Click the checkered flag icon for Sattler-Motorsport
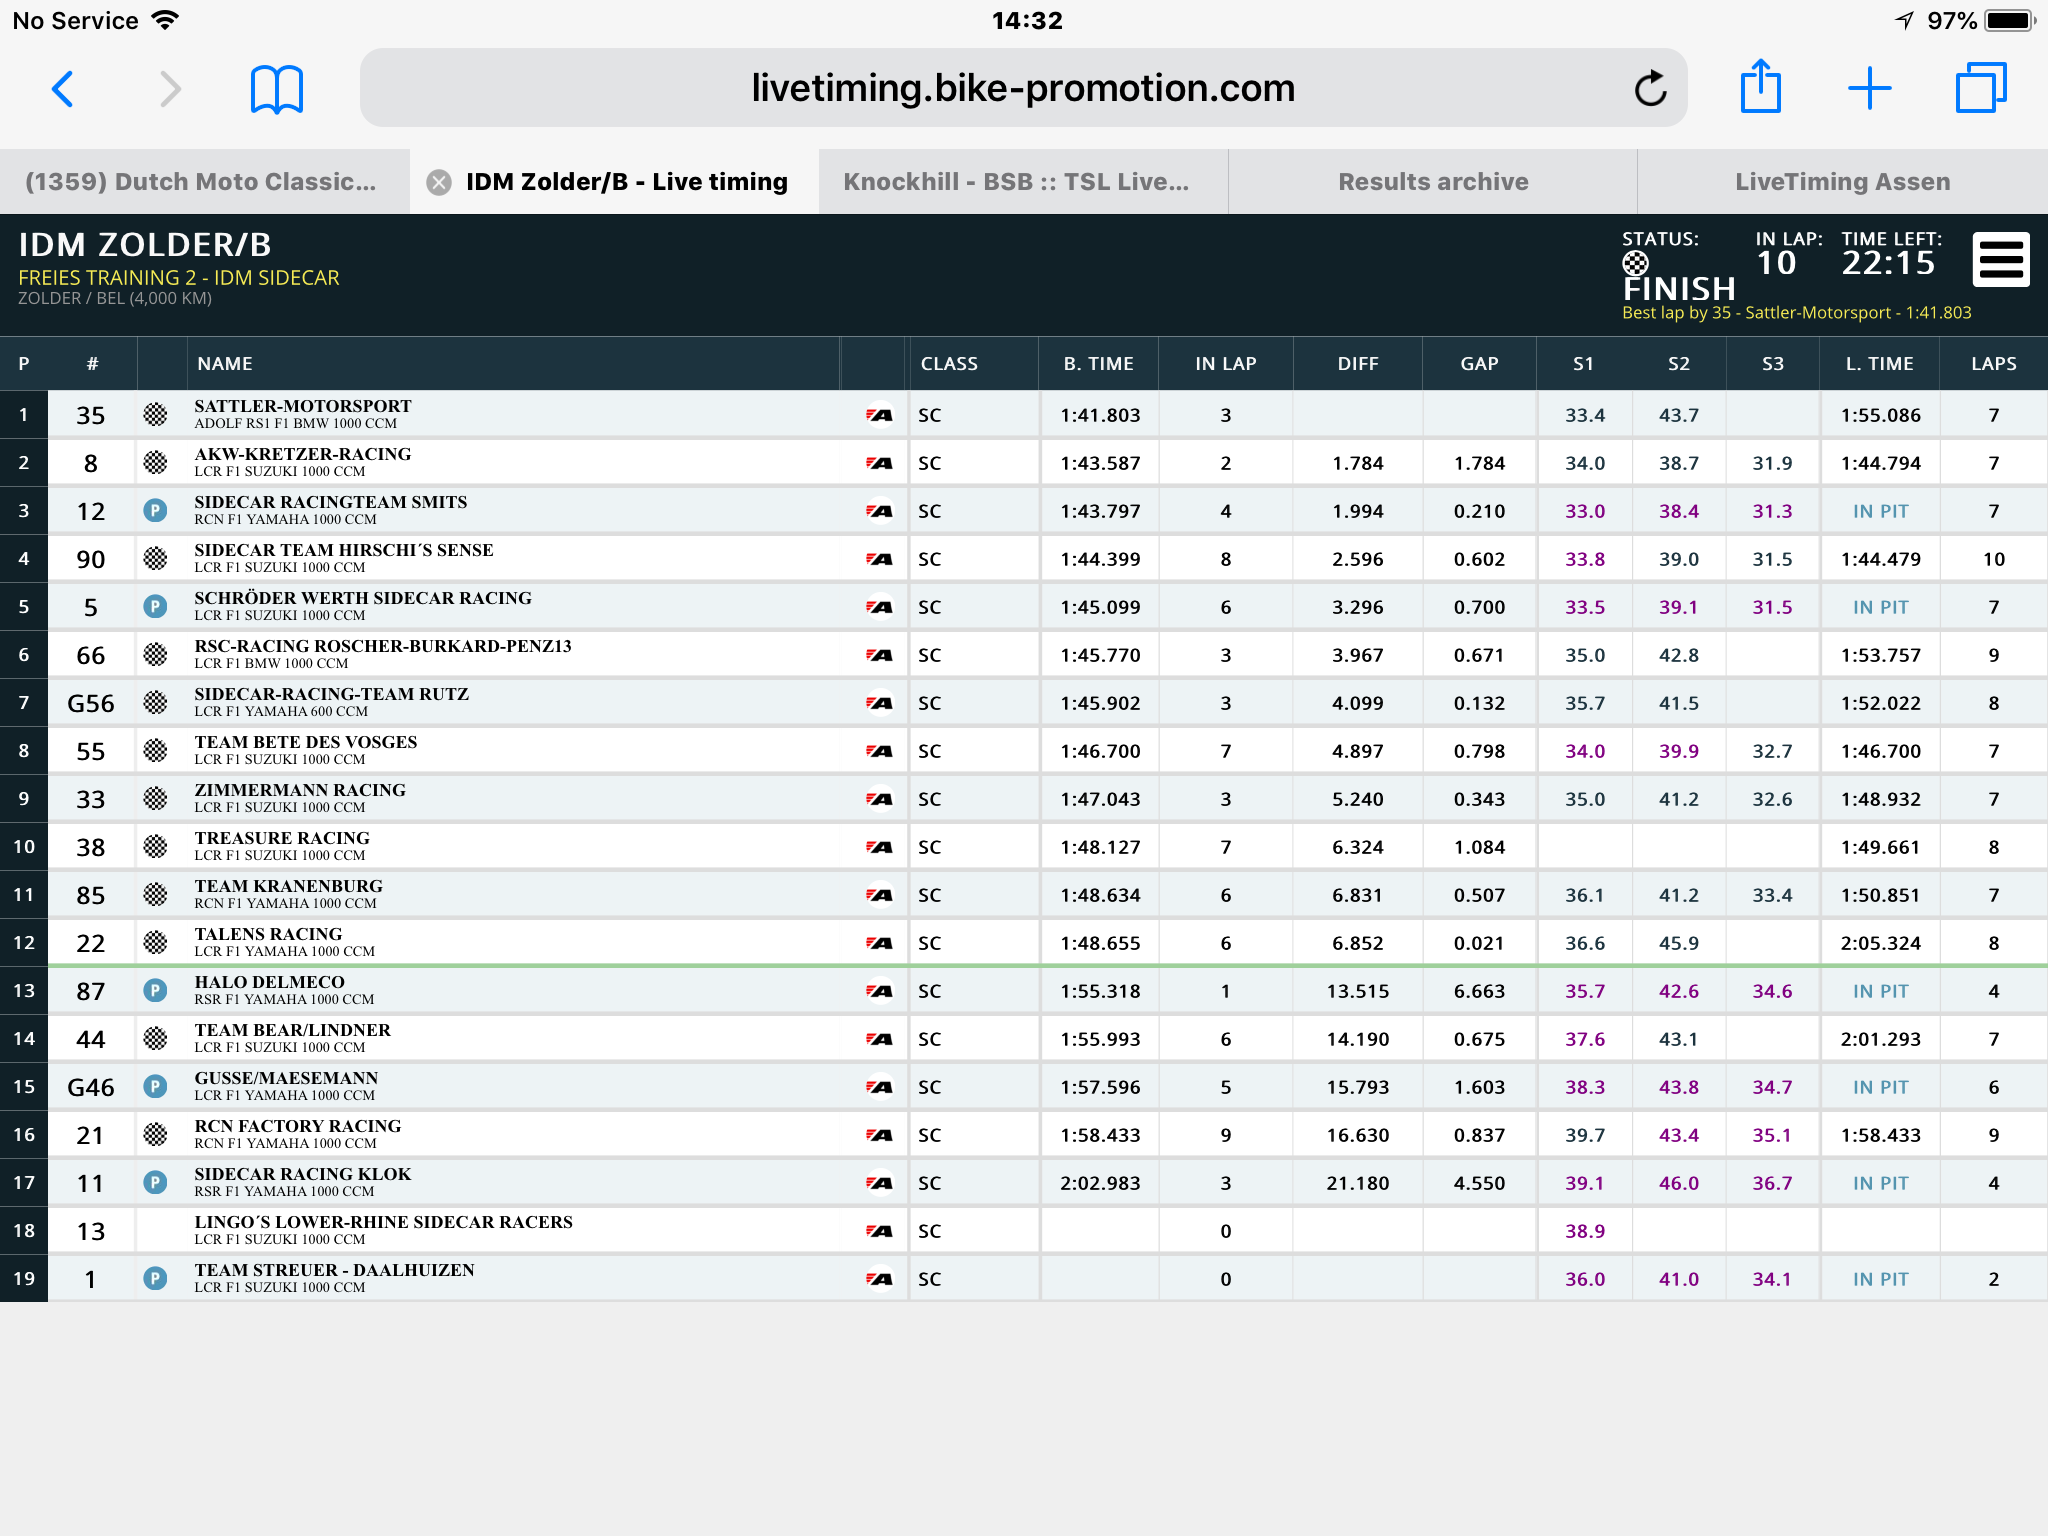The width and height of the screenshot is (2048, 1536). [155, 415]
